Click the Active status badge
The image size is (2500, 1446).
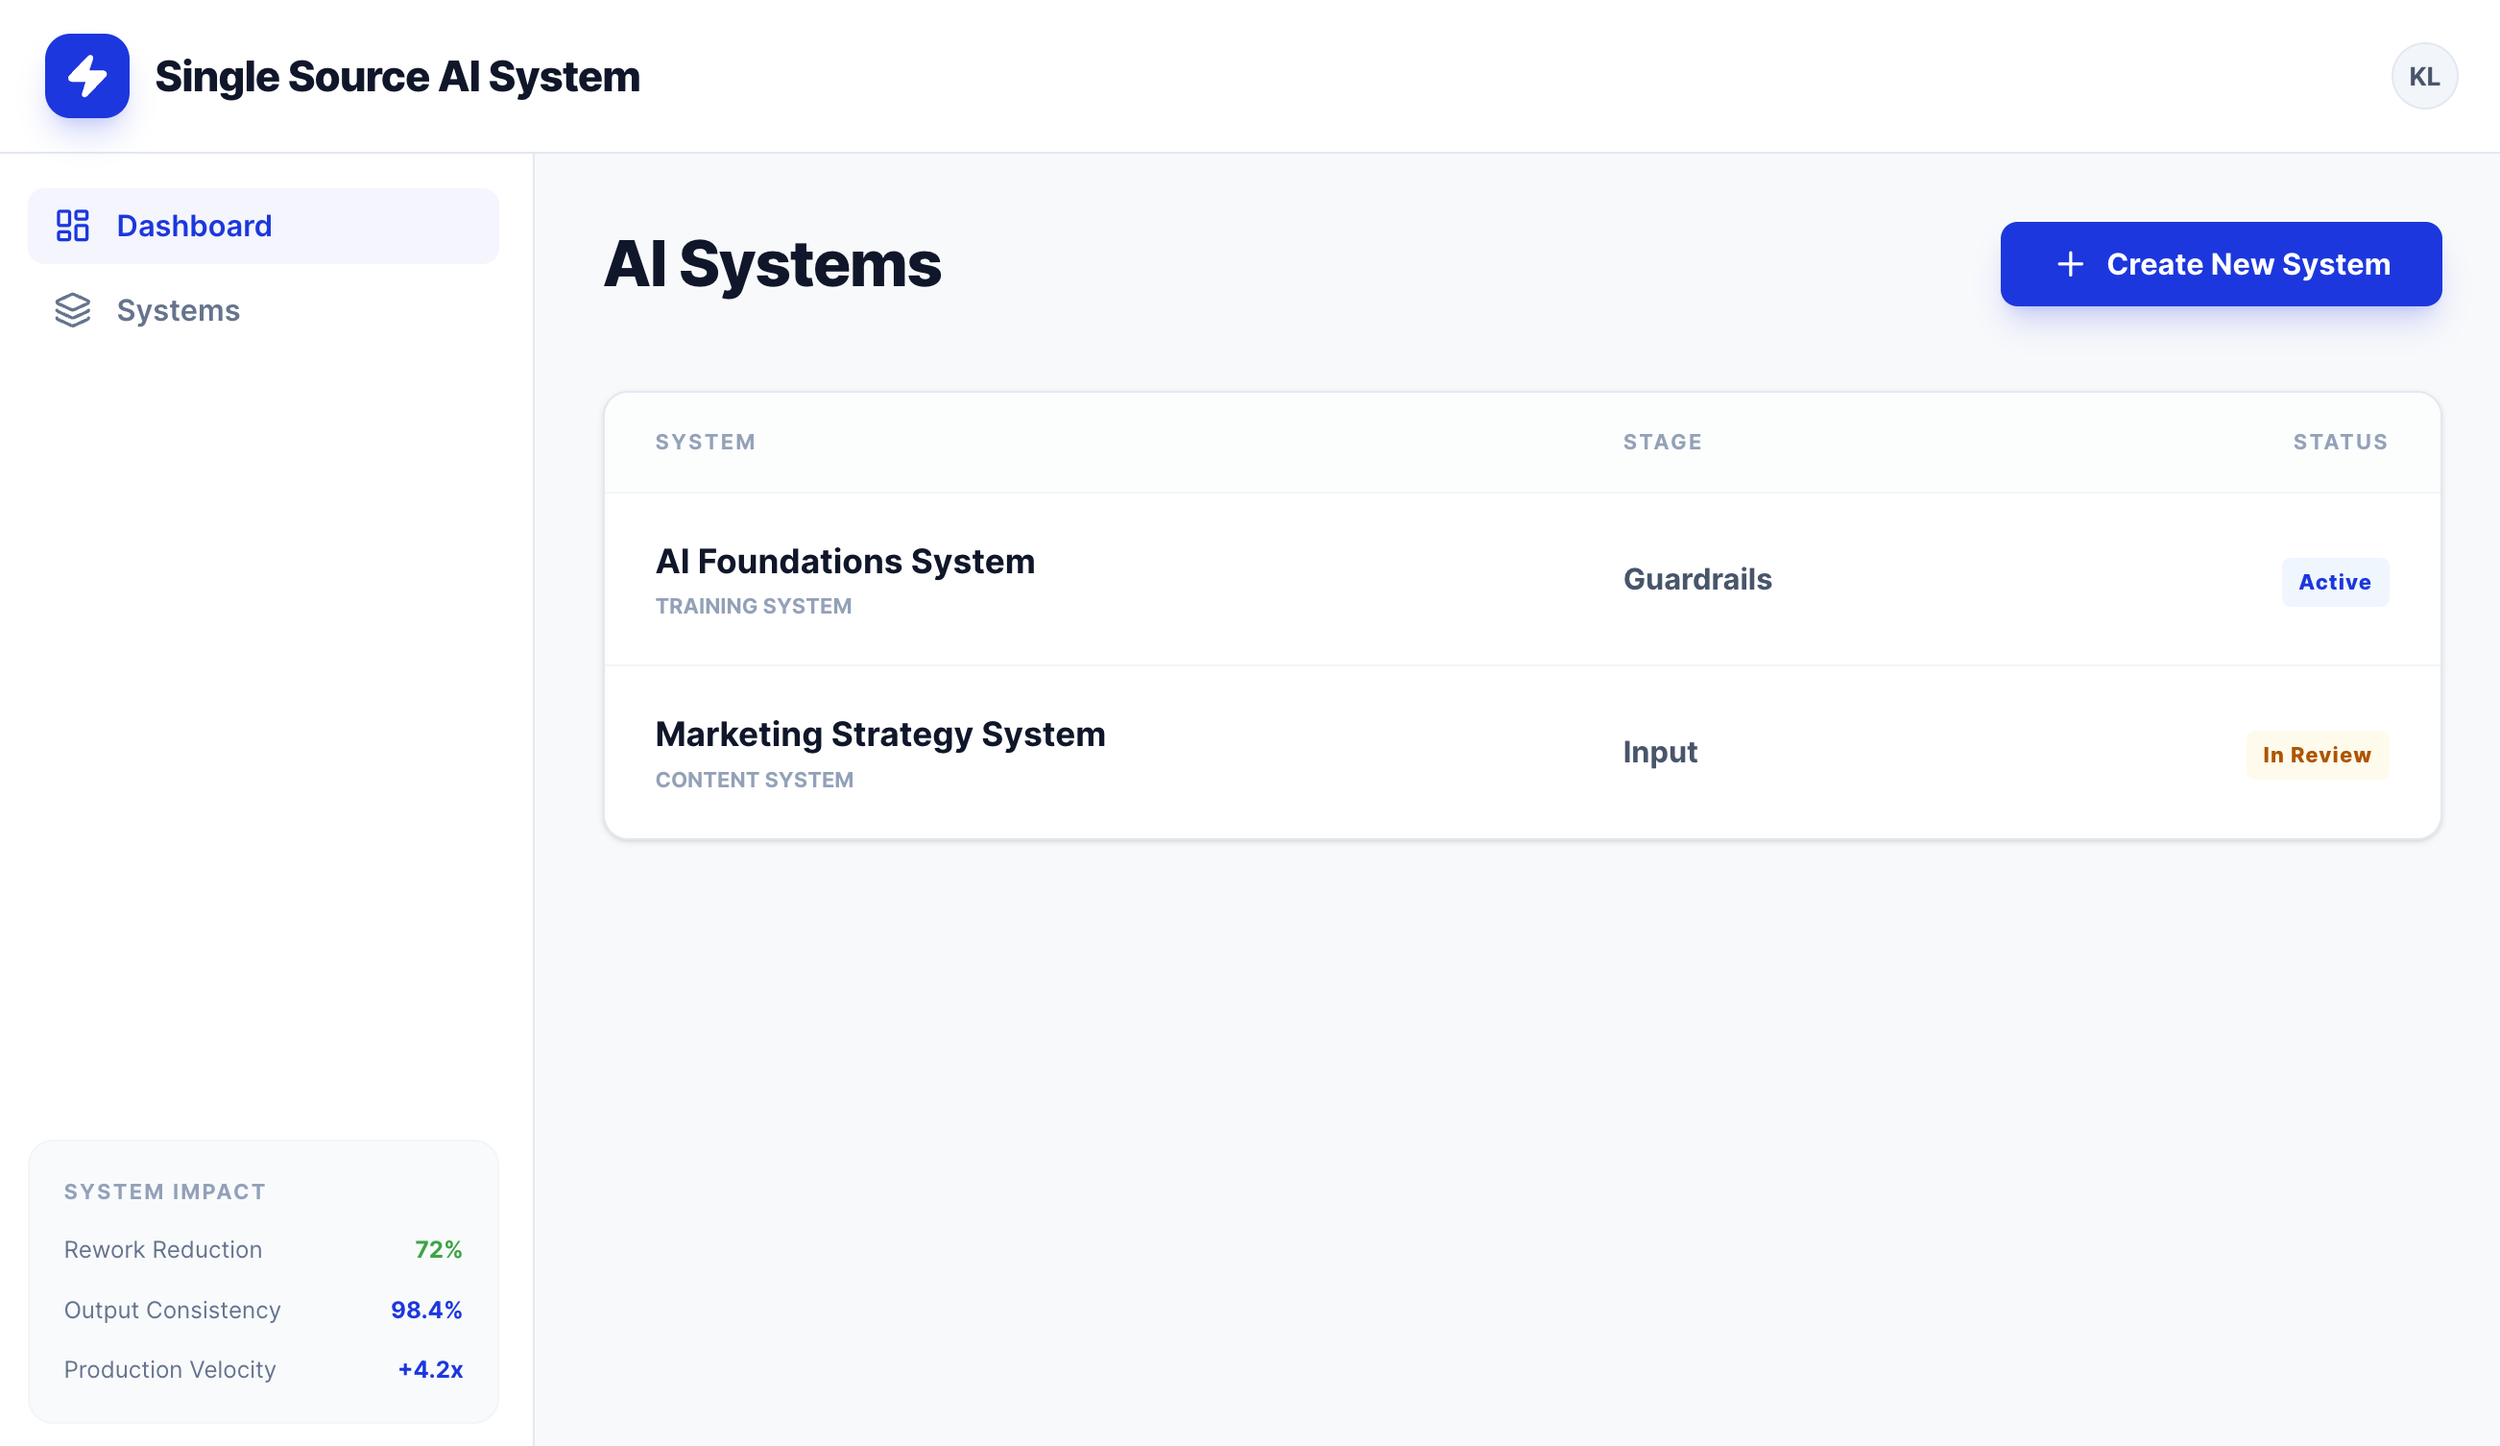click(x=2334, y=582)
